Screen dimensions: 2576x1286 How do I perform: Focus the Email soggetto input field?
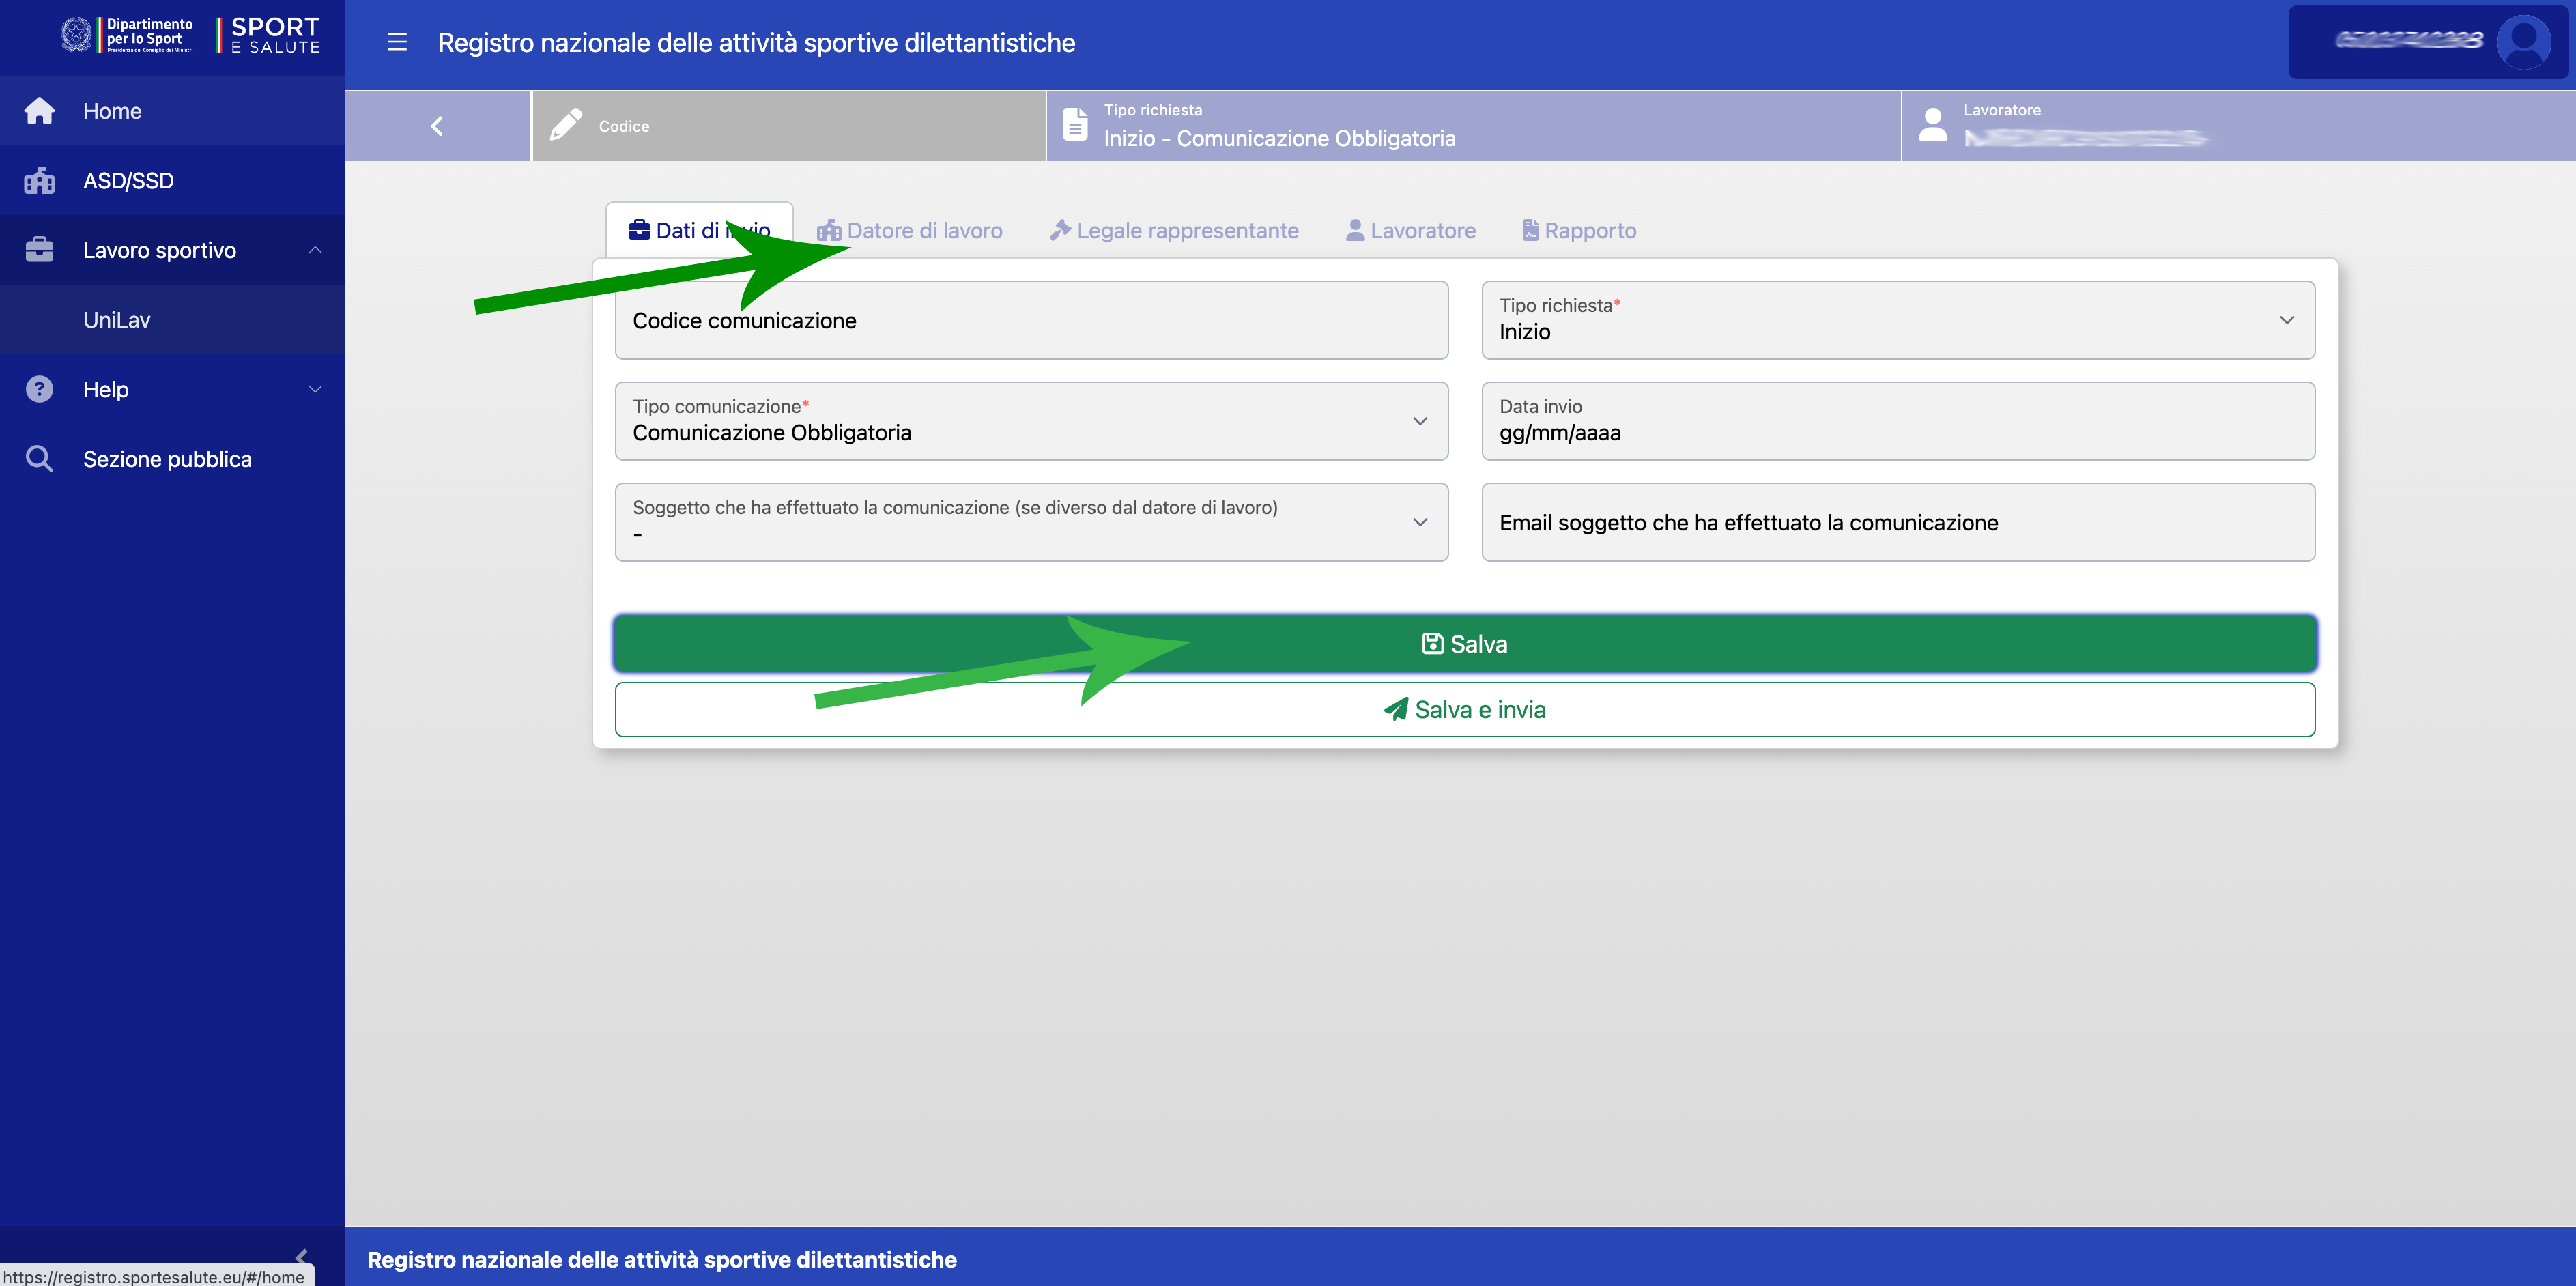point(1897,522)
